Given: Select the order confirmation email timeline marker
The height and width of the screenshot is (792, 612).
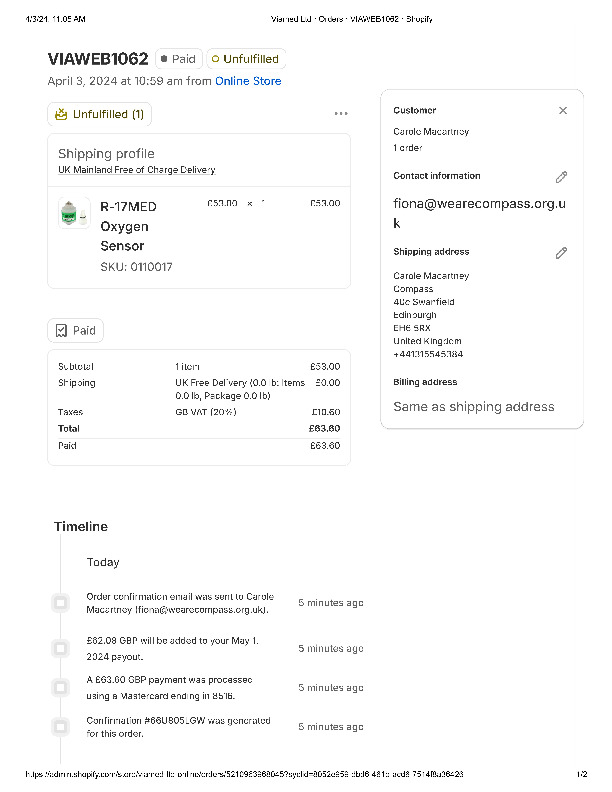Looking at the screenshot, I should (x=61, y=603).
